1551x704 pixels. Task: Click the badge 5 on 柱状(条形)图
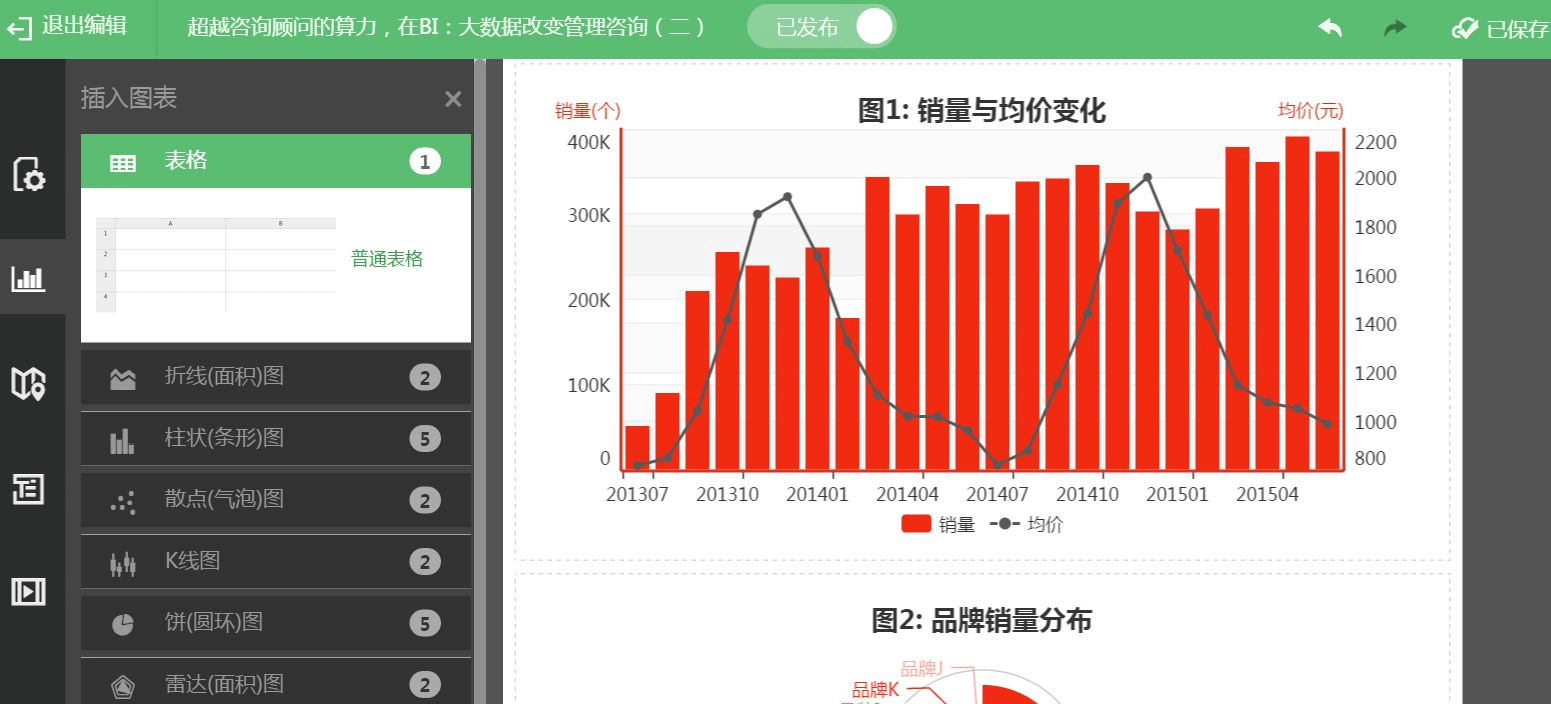coord(425,439)
